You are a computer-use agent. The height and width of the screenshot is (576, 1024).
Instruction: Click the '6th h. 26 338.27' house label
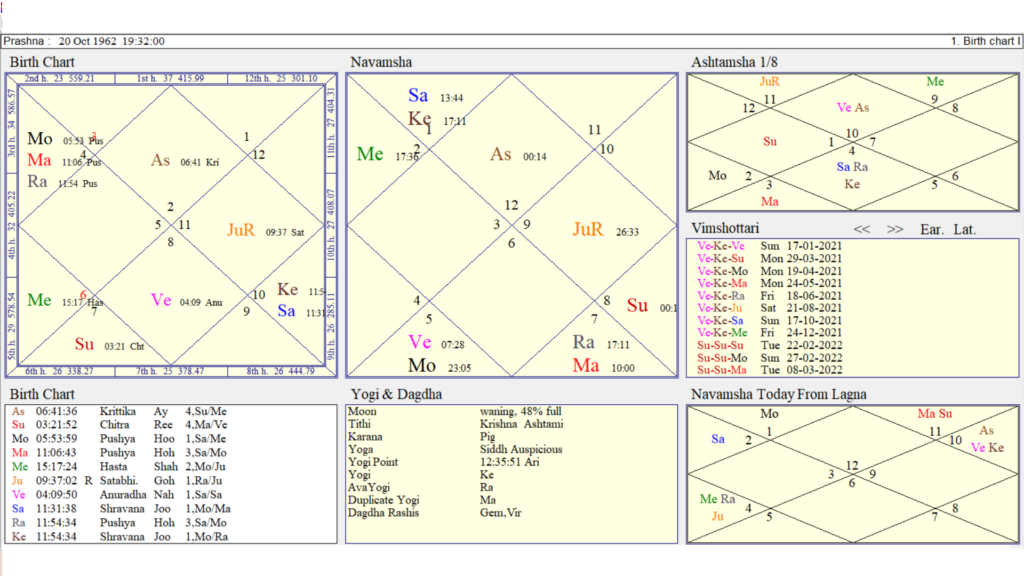(59, 371)
